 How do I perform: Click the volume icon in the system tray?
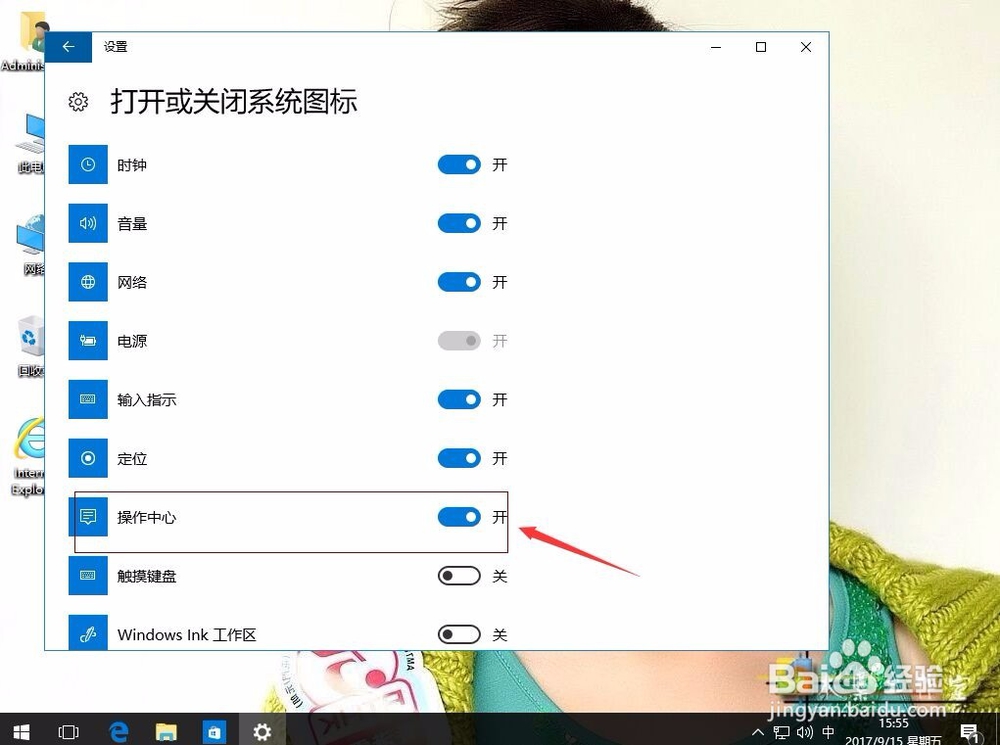click(x=805, y=731)
